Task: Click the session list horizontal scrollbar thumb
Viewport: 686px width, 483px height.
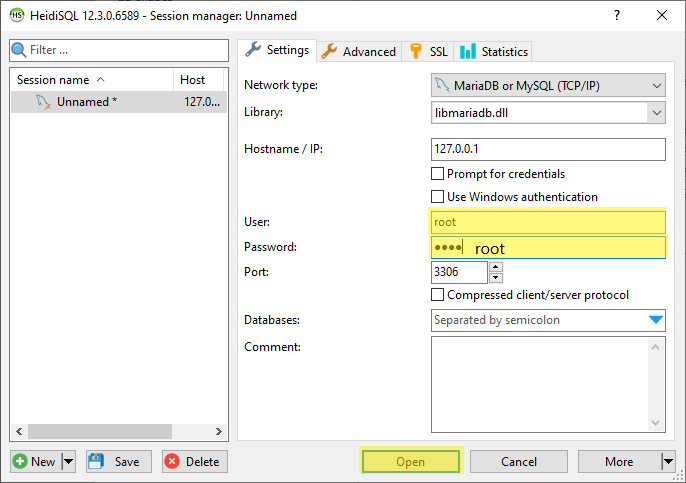Action: pos(100,431)
